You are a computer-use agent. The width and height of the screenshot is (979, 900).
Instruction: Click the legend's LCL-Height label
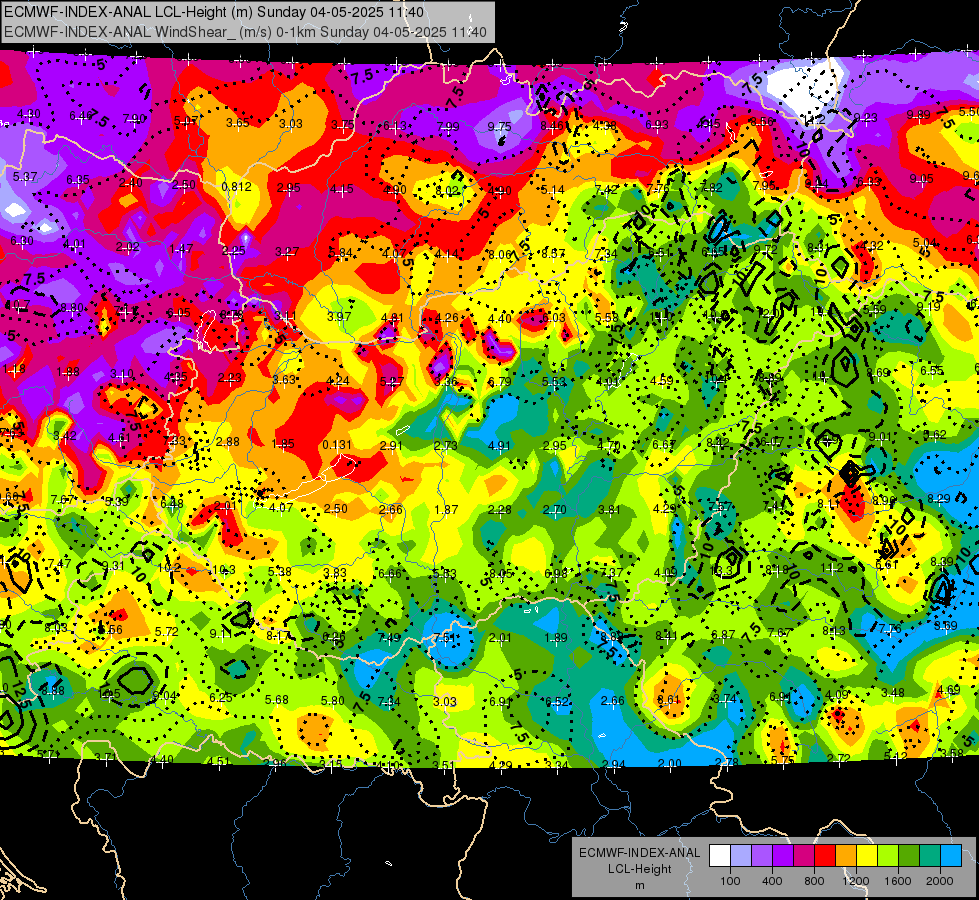[x=639, y=869]
